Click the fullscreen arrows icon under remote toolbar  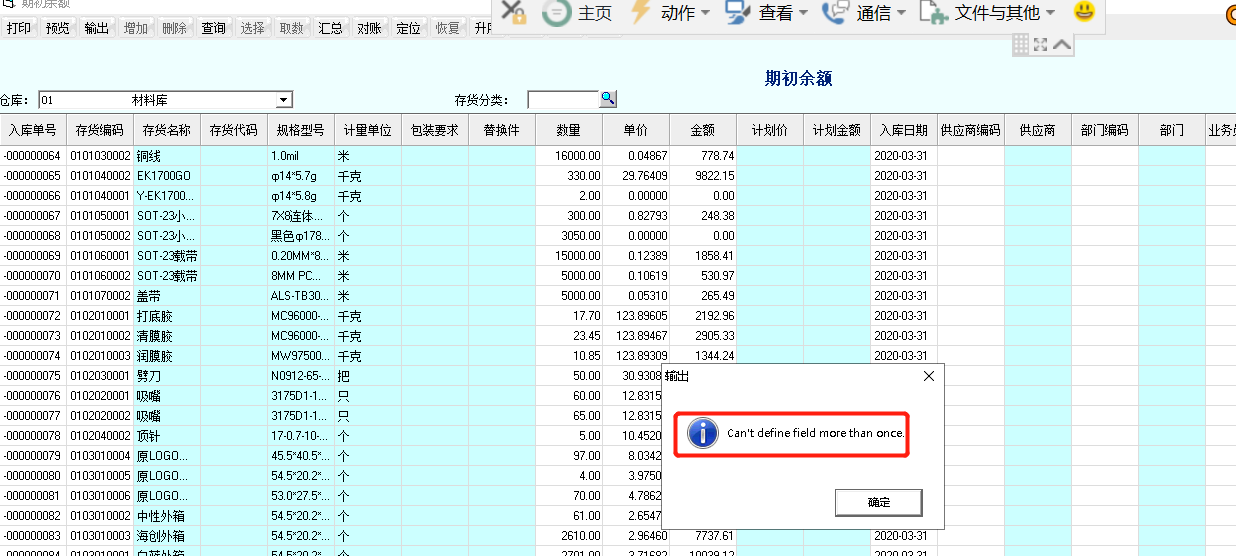pyautogui.click(x=1041, y=44)
